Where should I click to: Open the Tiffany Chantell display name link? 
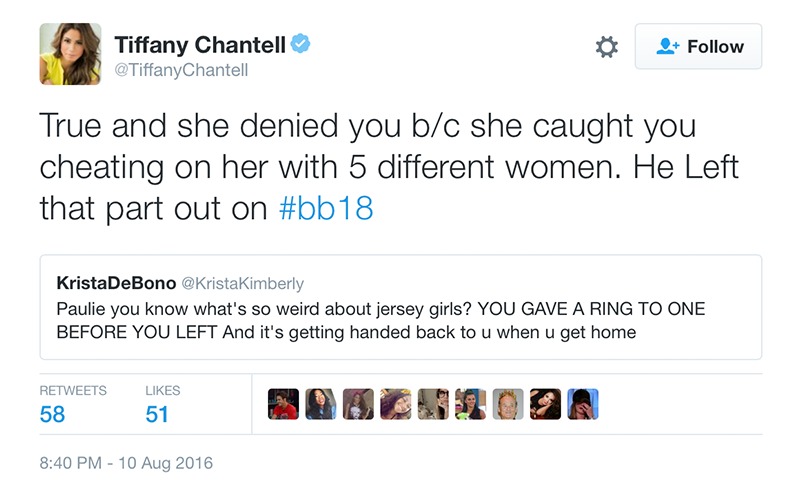200,45
